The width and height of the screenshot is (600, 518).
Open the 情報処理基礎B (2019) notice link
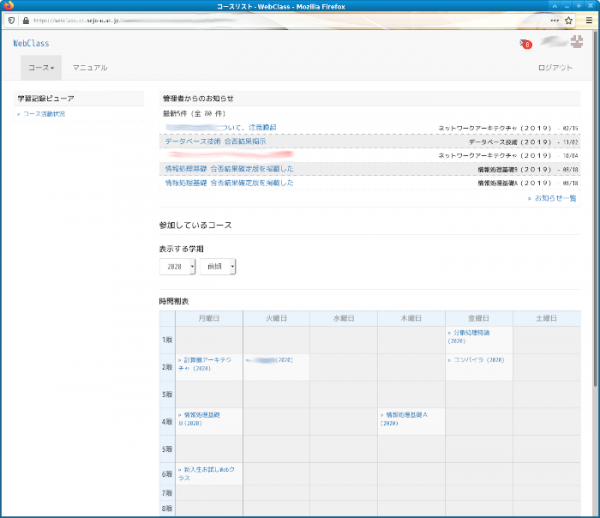coord(229,169)
